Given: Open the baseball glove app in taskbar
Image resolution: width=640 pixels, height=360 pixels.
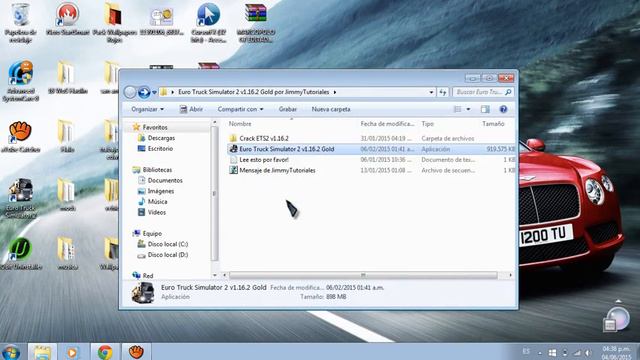Looking at the screenshot, I should pyautogui.click(x=136, y=352).
